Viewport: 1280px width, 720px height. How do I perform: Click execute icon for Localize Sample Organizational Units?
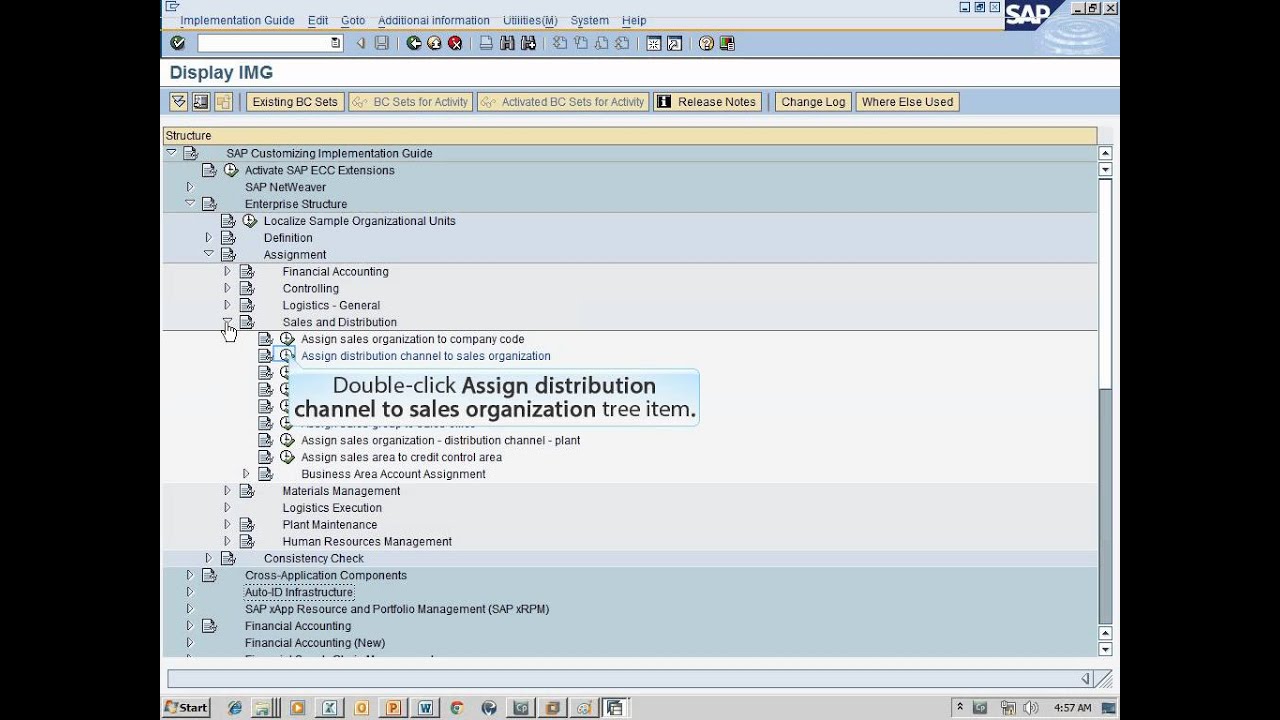[x=250, y=221]
